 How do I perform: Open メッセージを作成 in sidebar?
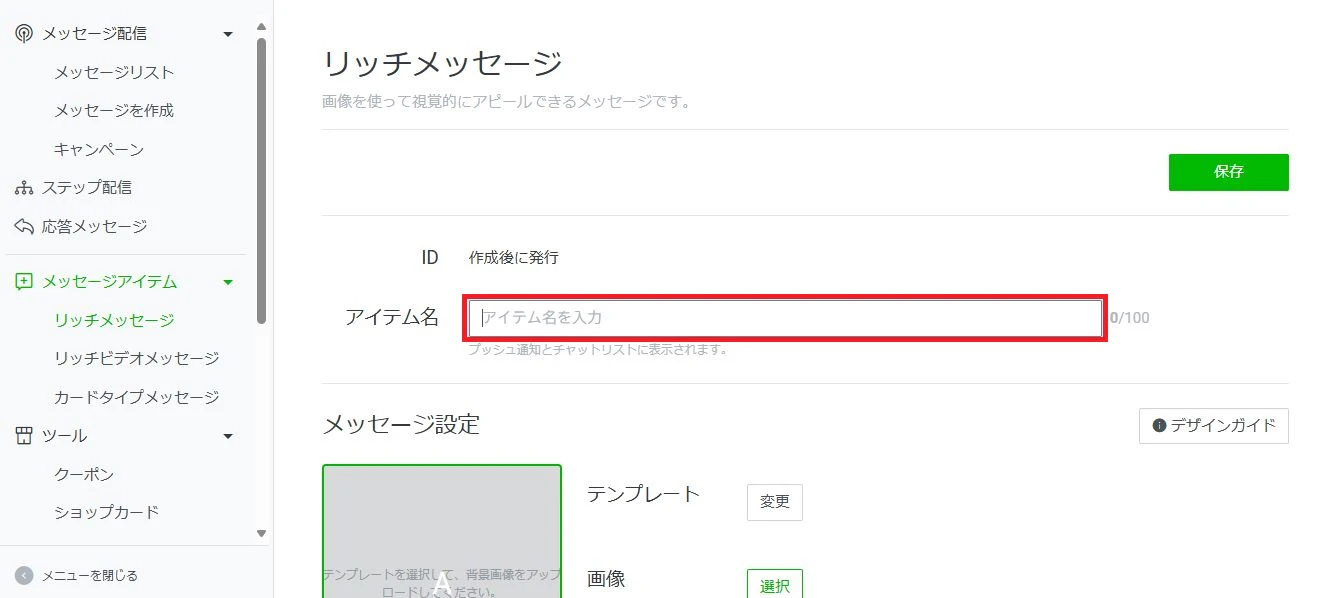coord(114,110)
